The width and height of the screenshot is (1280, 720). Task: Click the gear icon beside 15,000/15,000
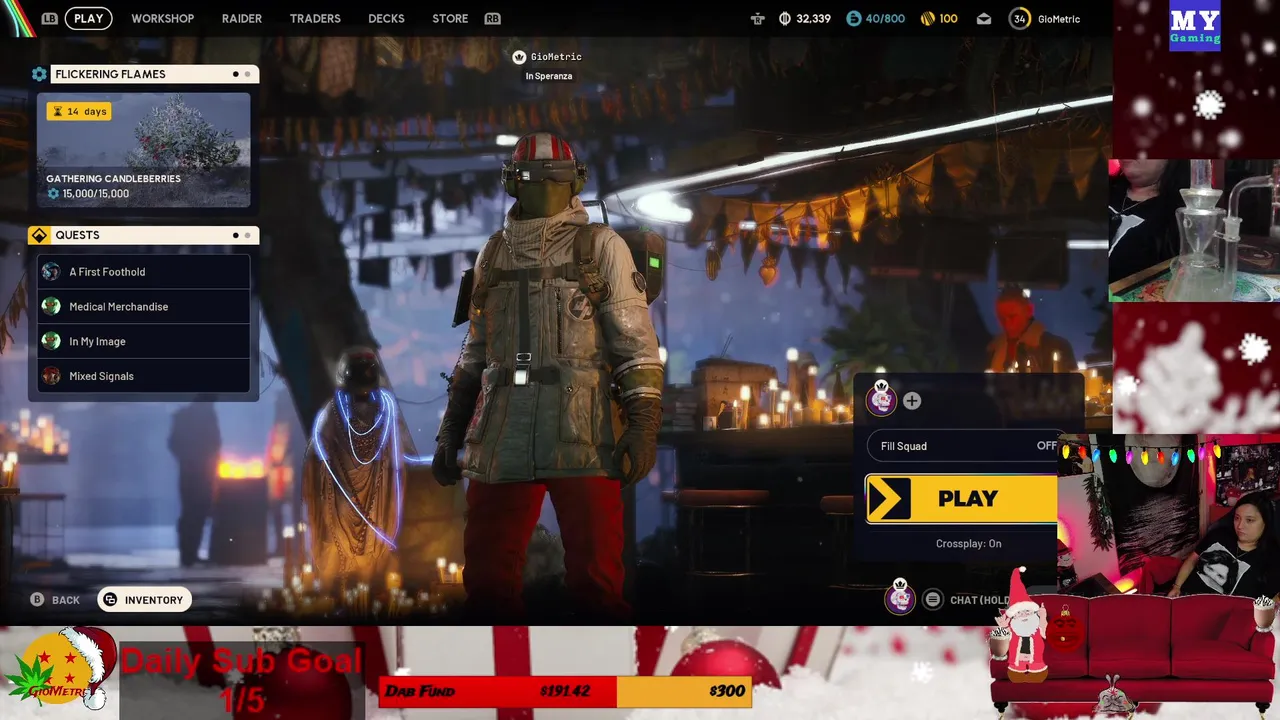53,194
